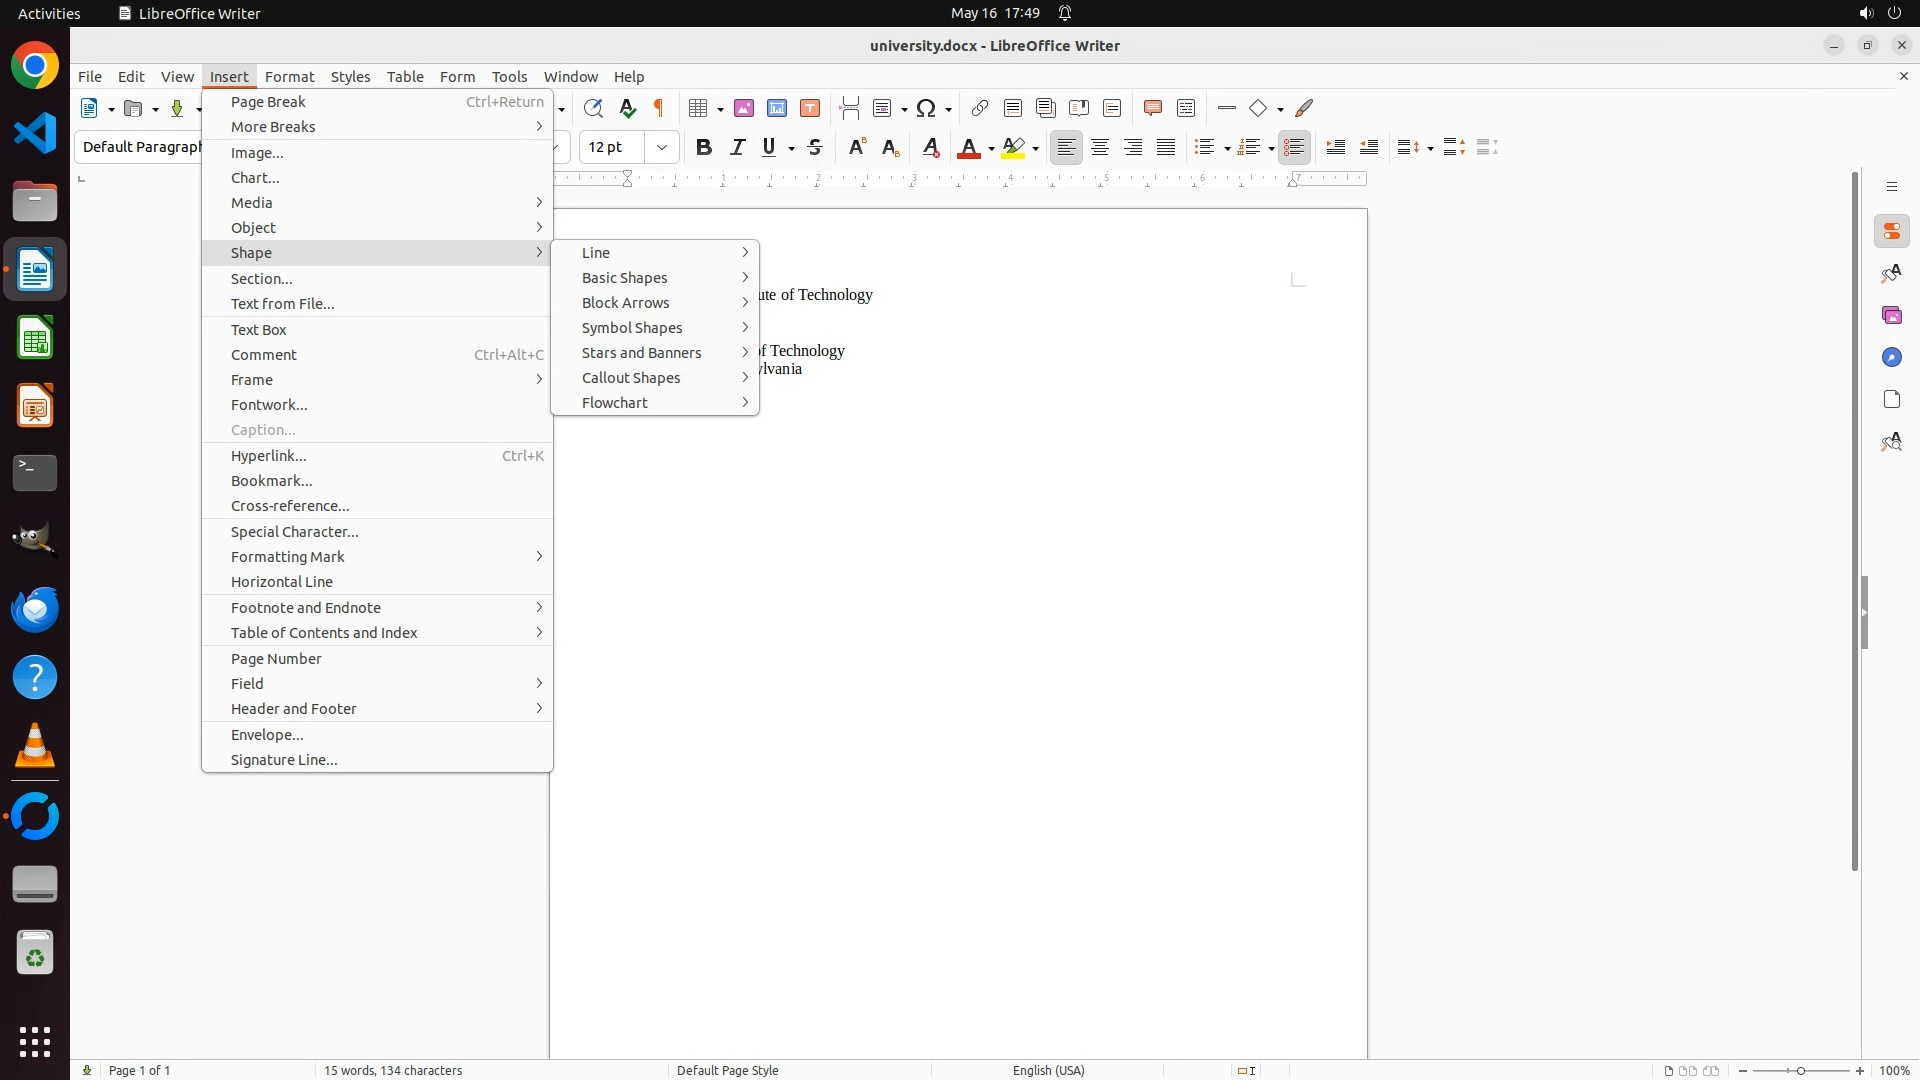This screenshot has height=1080, width=1920.
Task: Toggle Bold formatting
Action: [704, 147]
